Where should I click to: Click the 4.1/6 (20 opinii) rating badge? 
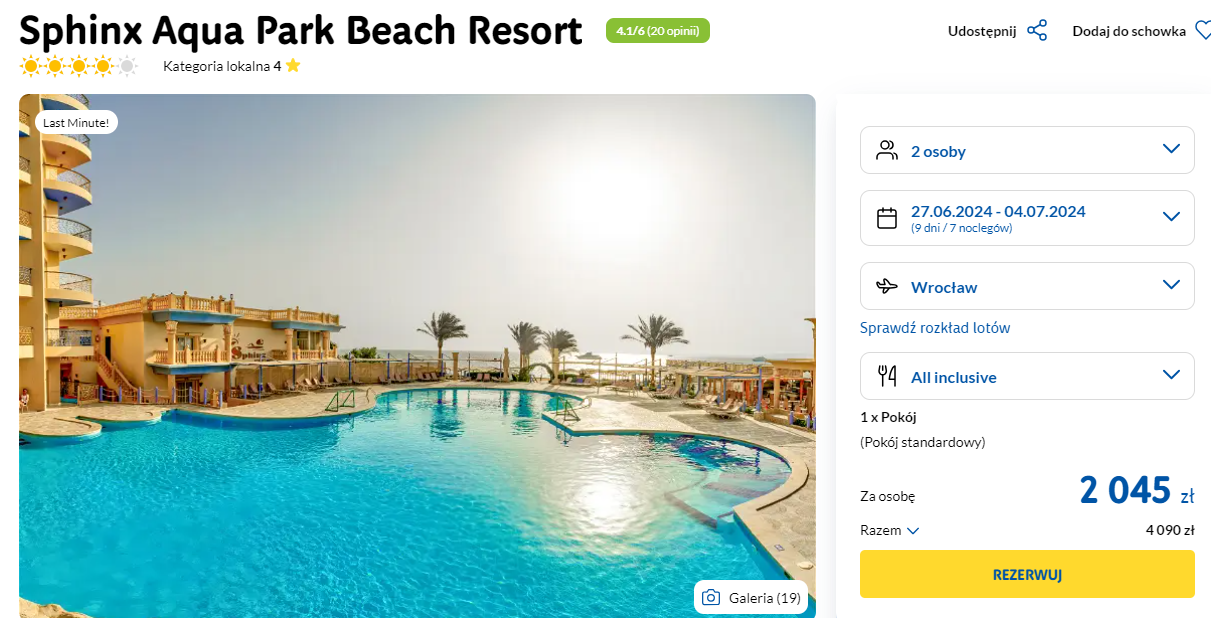point(658,31)
